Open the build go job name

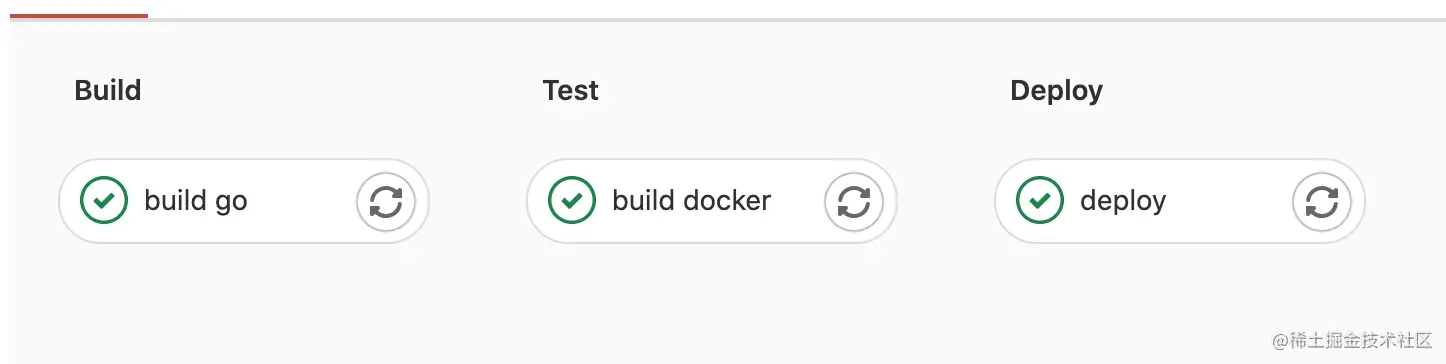coord(196,201)
